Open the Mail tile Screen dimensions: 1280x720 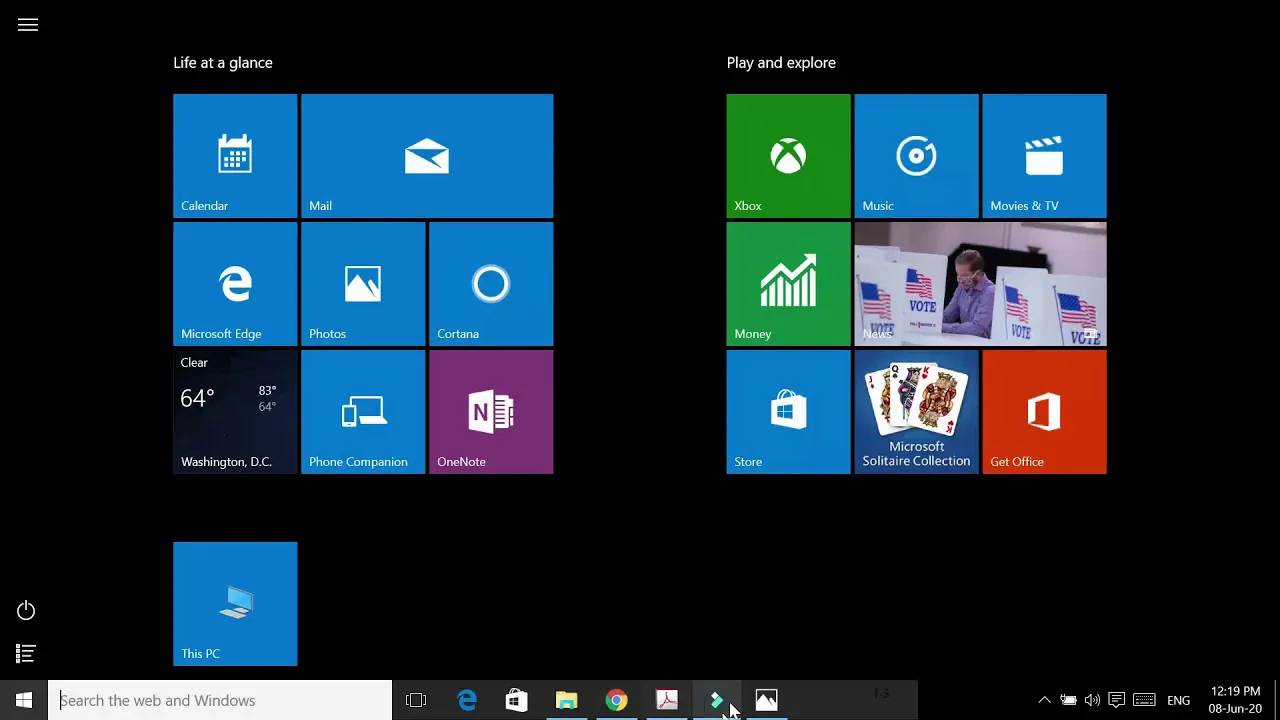coord(427,156)
